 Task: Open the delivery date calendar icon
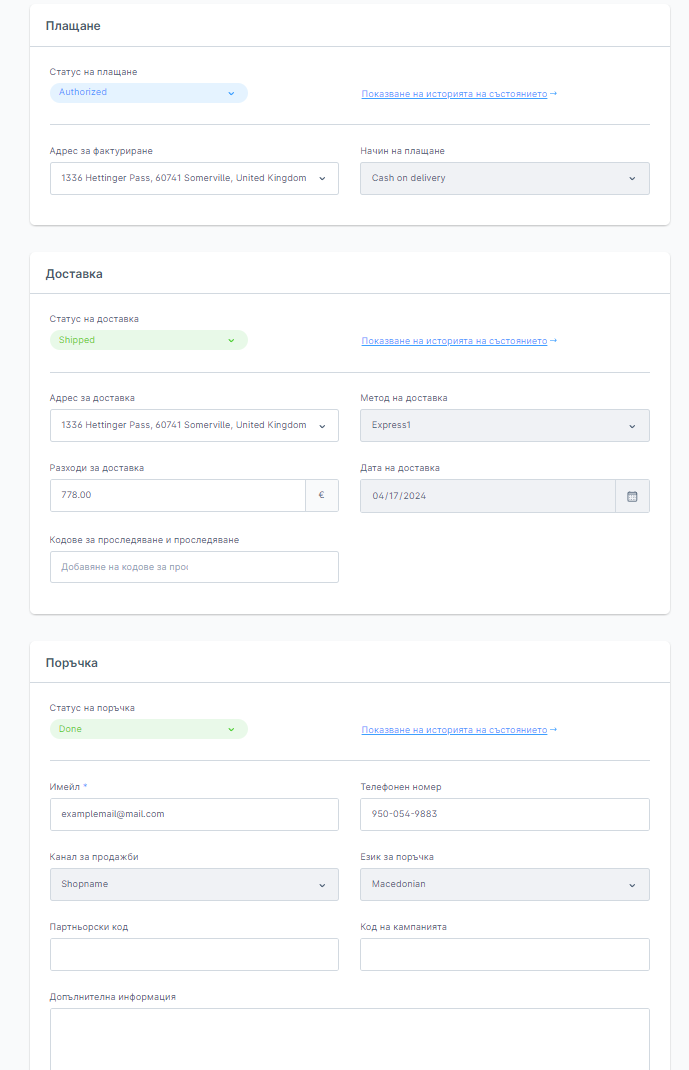click(x=632, y=496)
